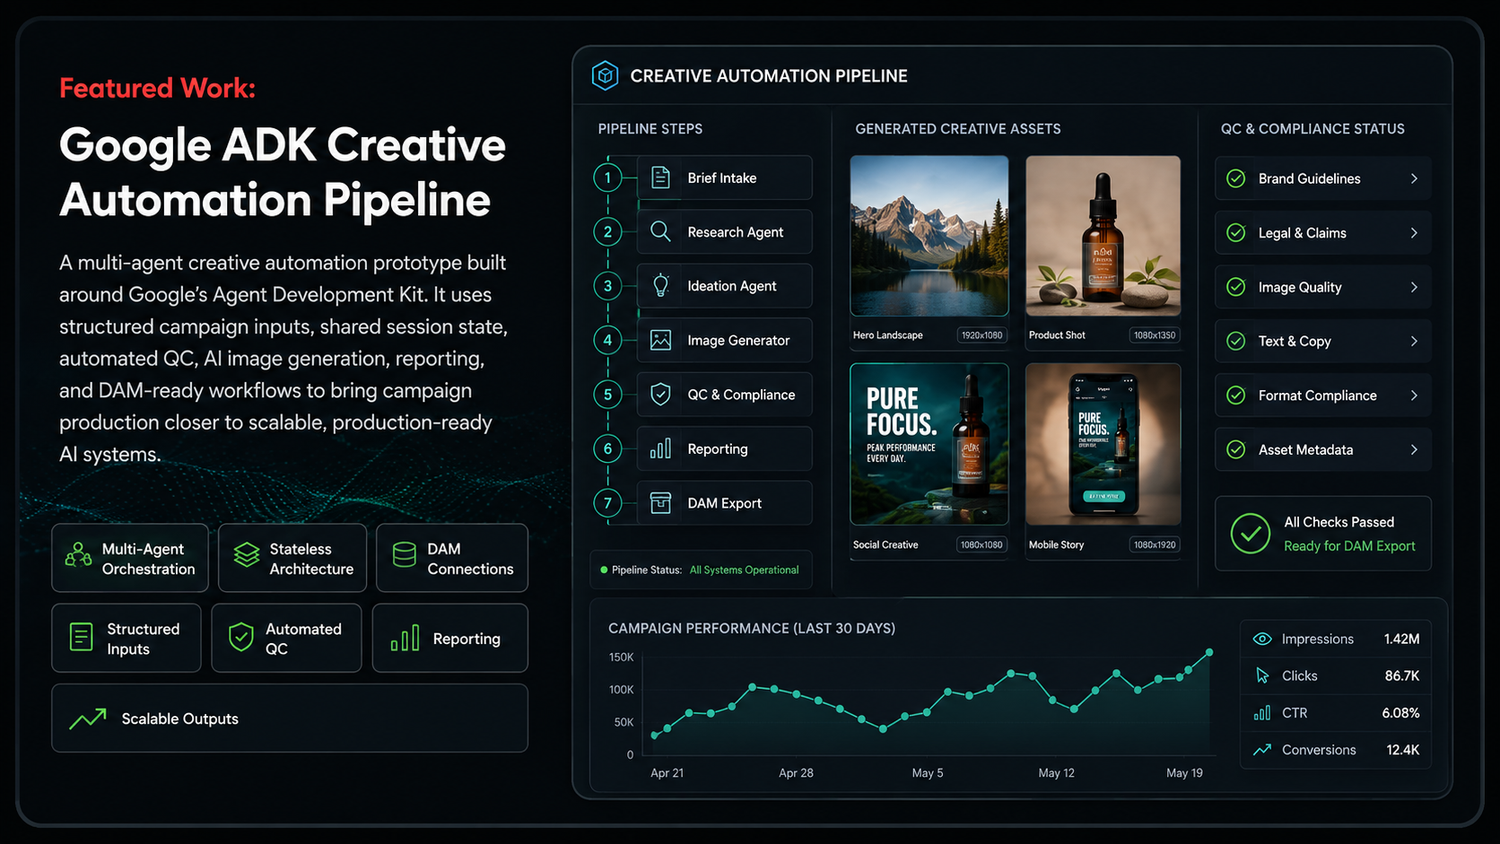The image size is (1500, 844).
Task: Expand the Asset Metadata chevron
Action: click(1414, 450)
